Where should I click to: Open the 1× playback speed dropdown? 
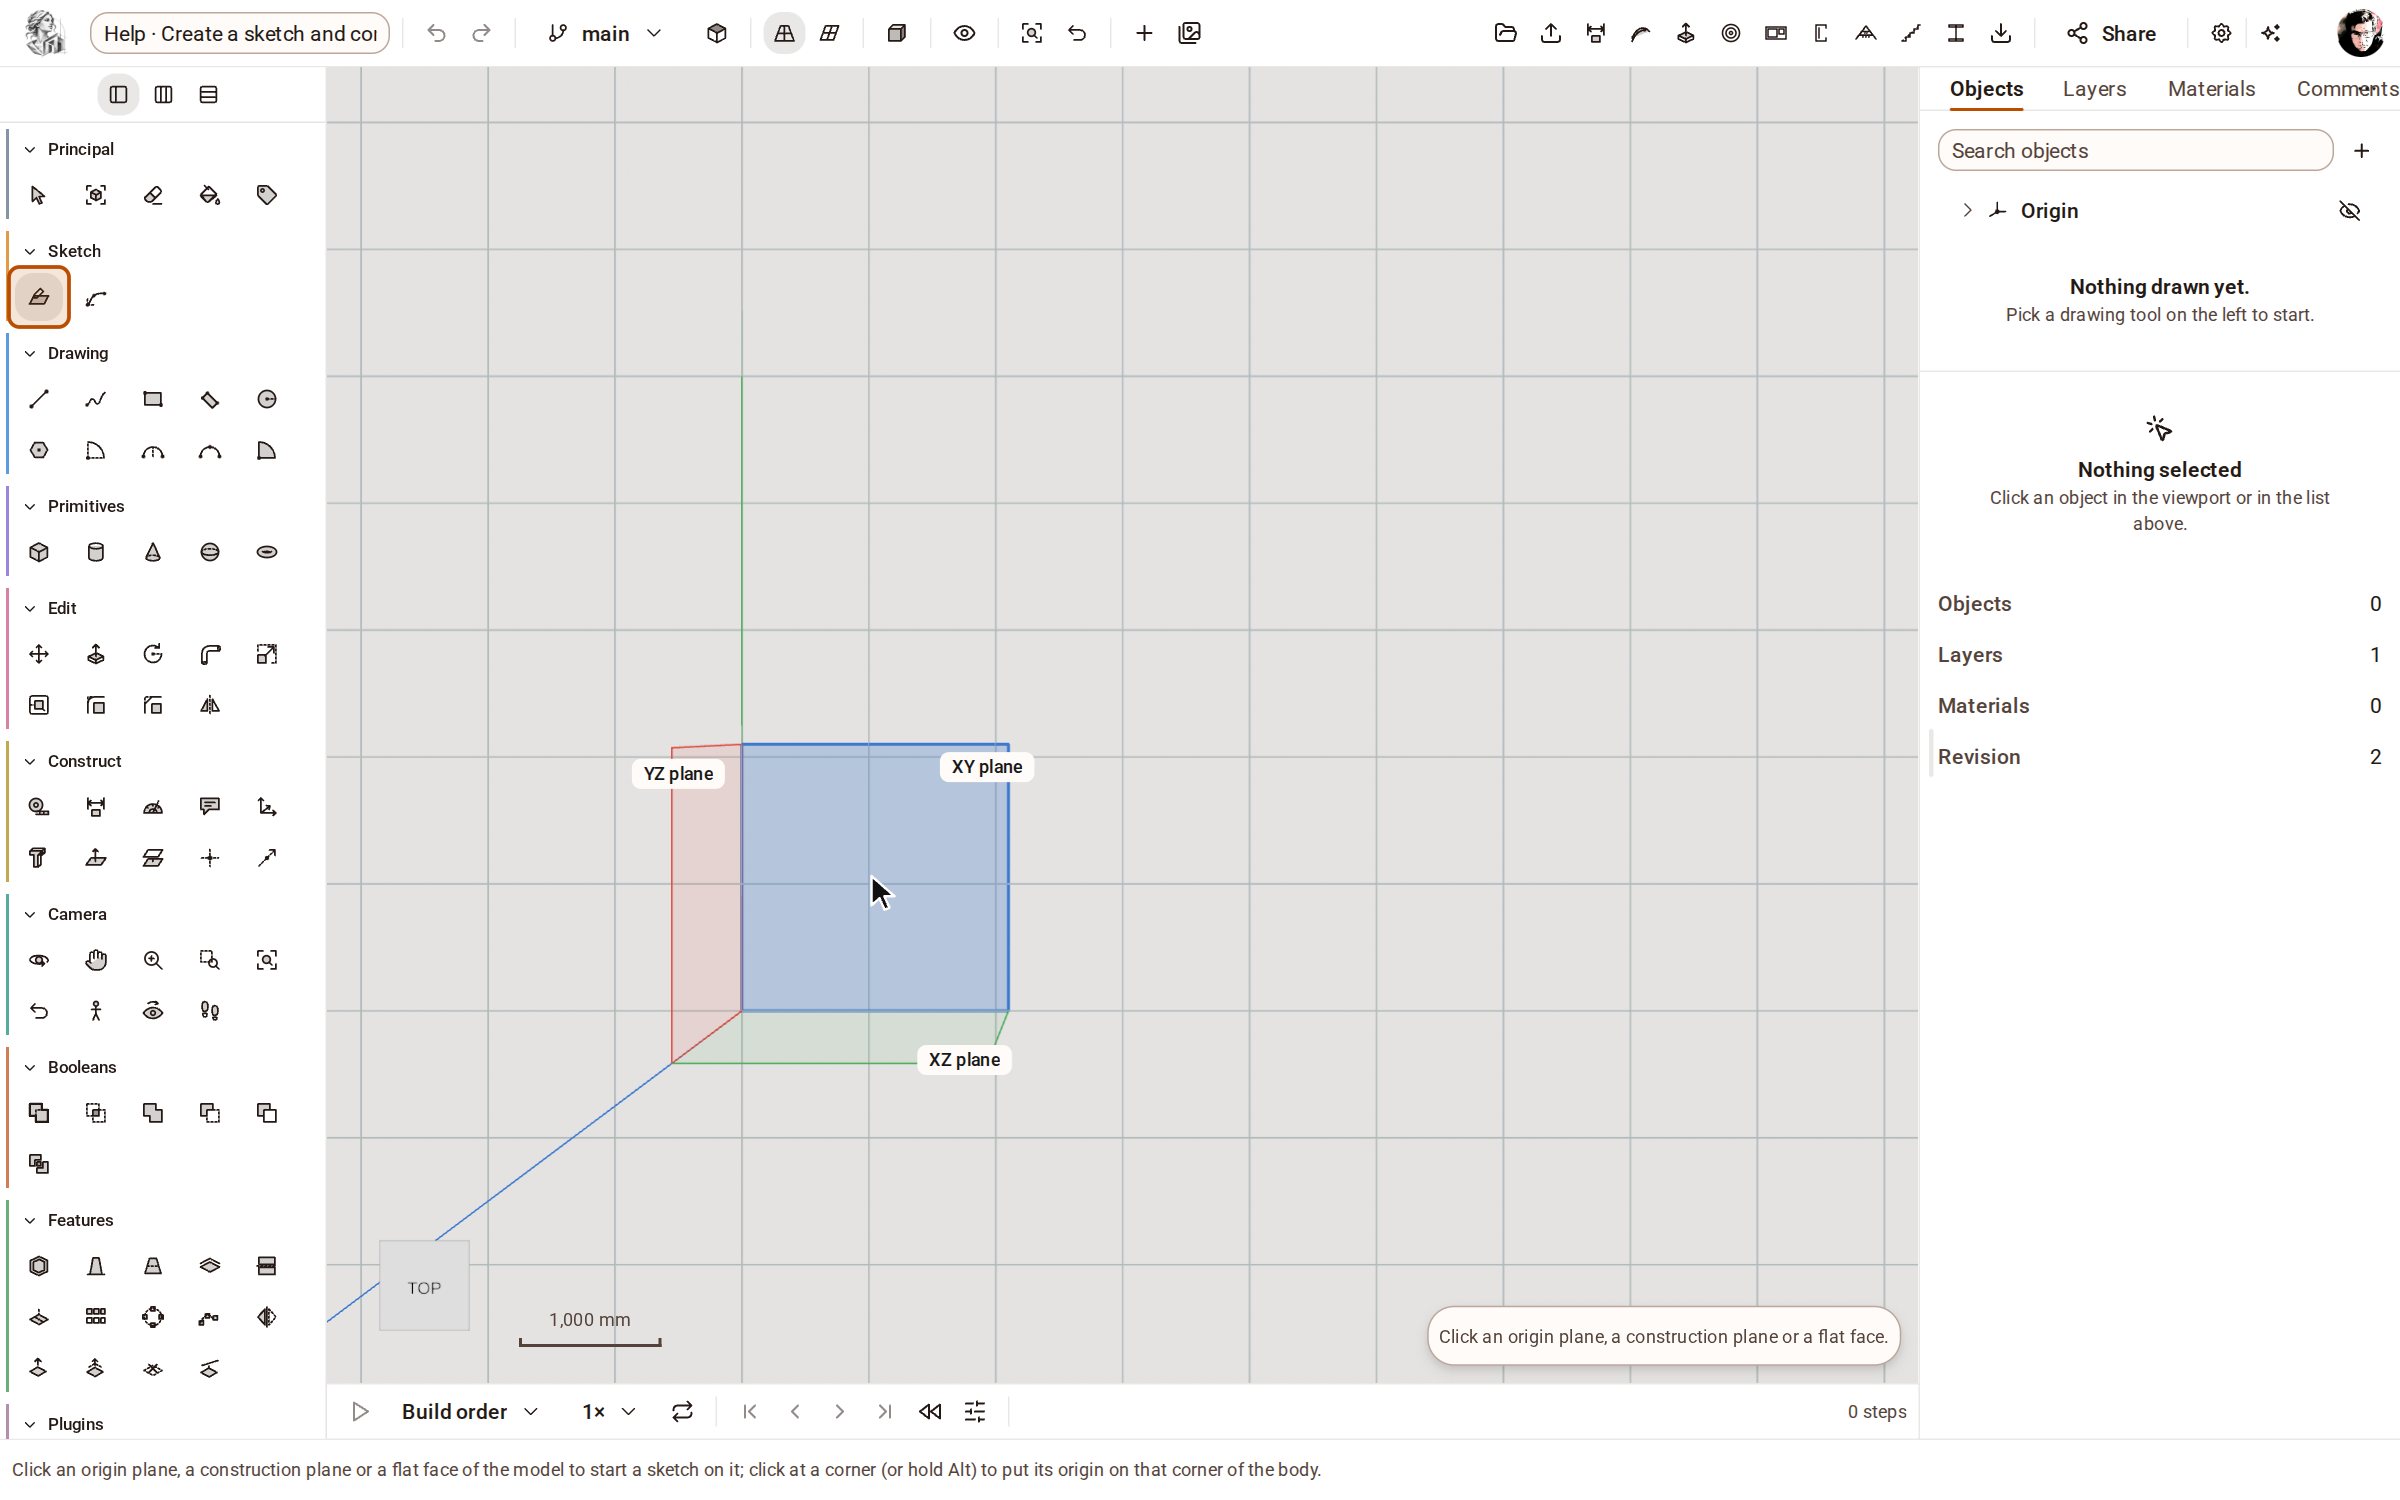click(609, 1411)
